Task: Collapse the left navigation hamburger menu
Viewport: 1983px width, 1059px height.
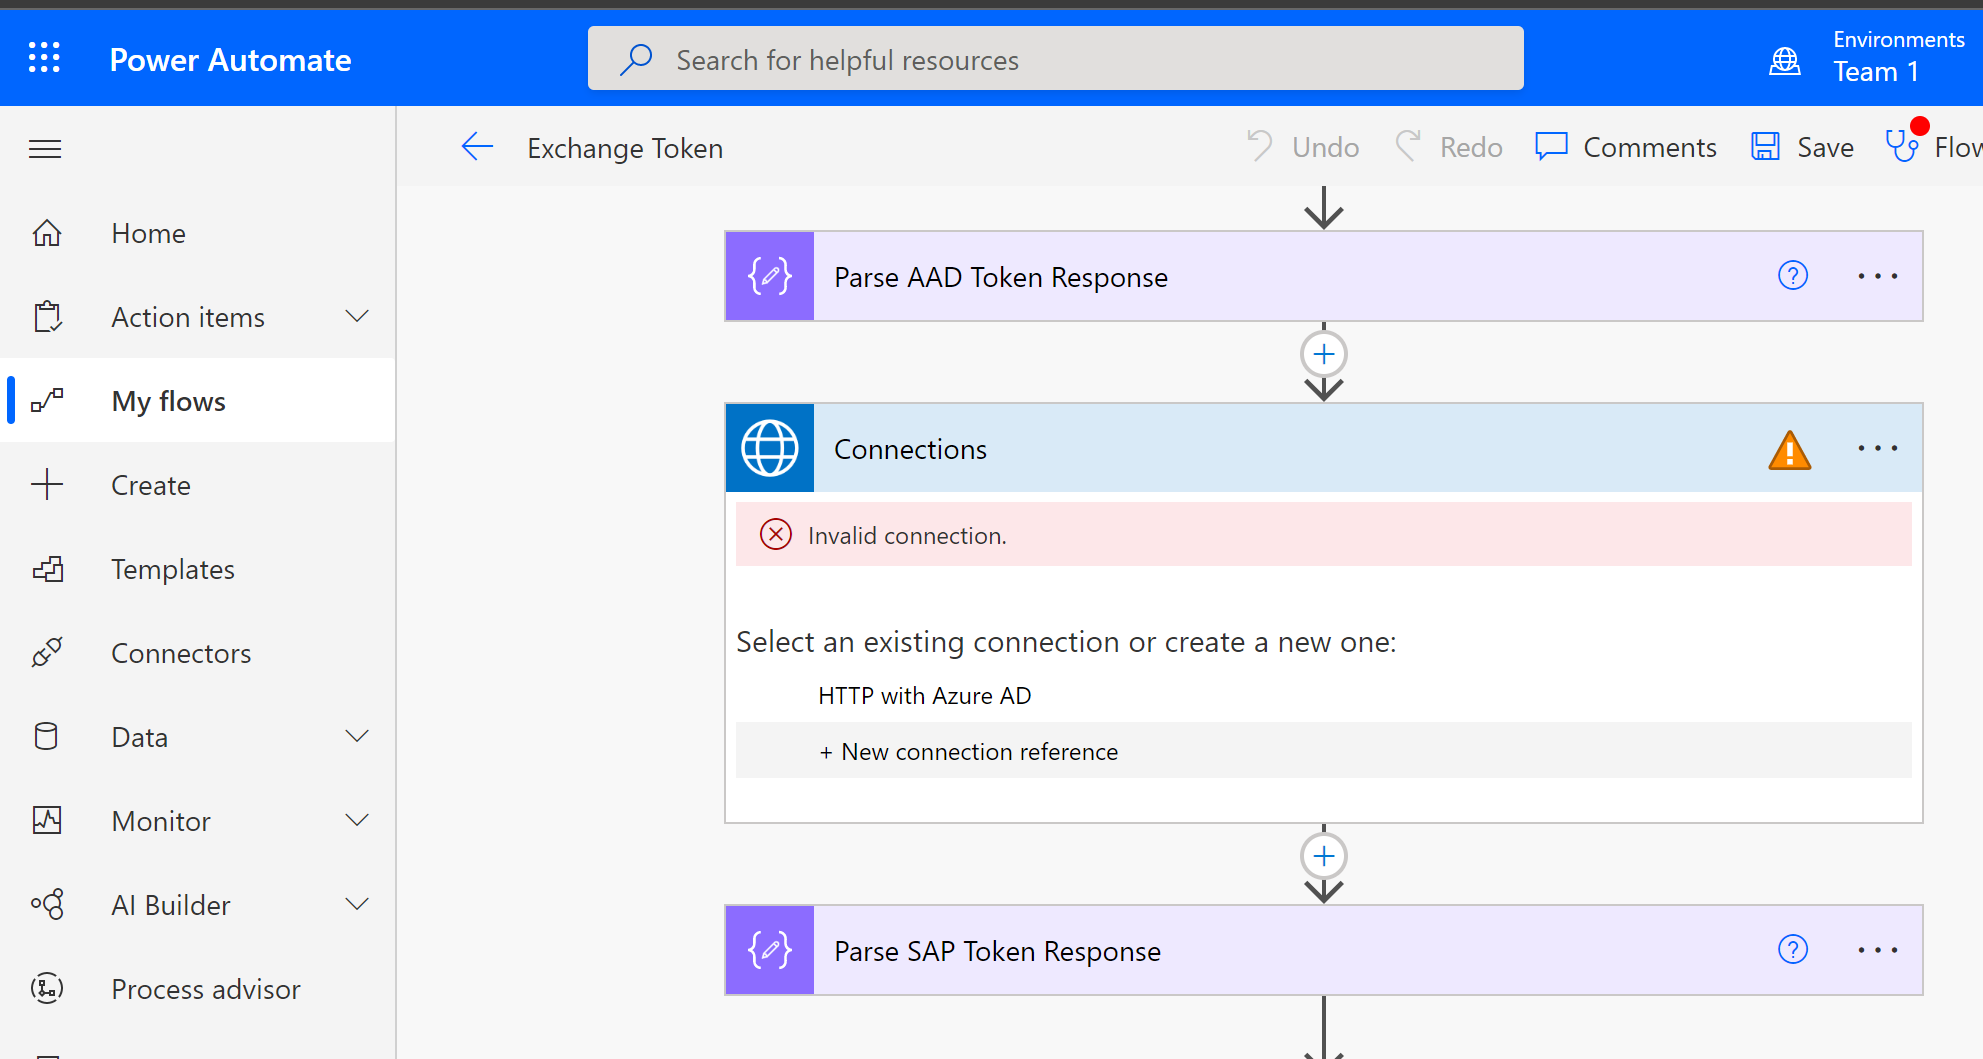Action: pos(45,149)
